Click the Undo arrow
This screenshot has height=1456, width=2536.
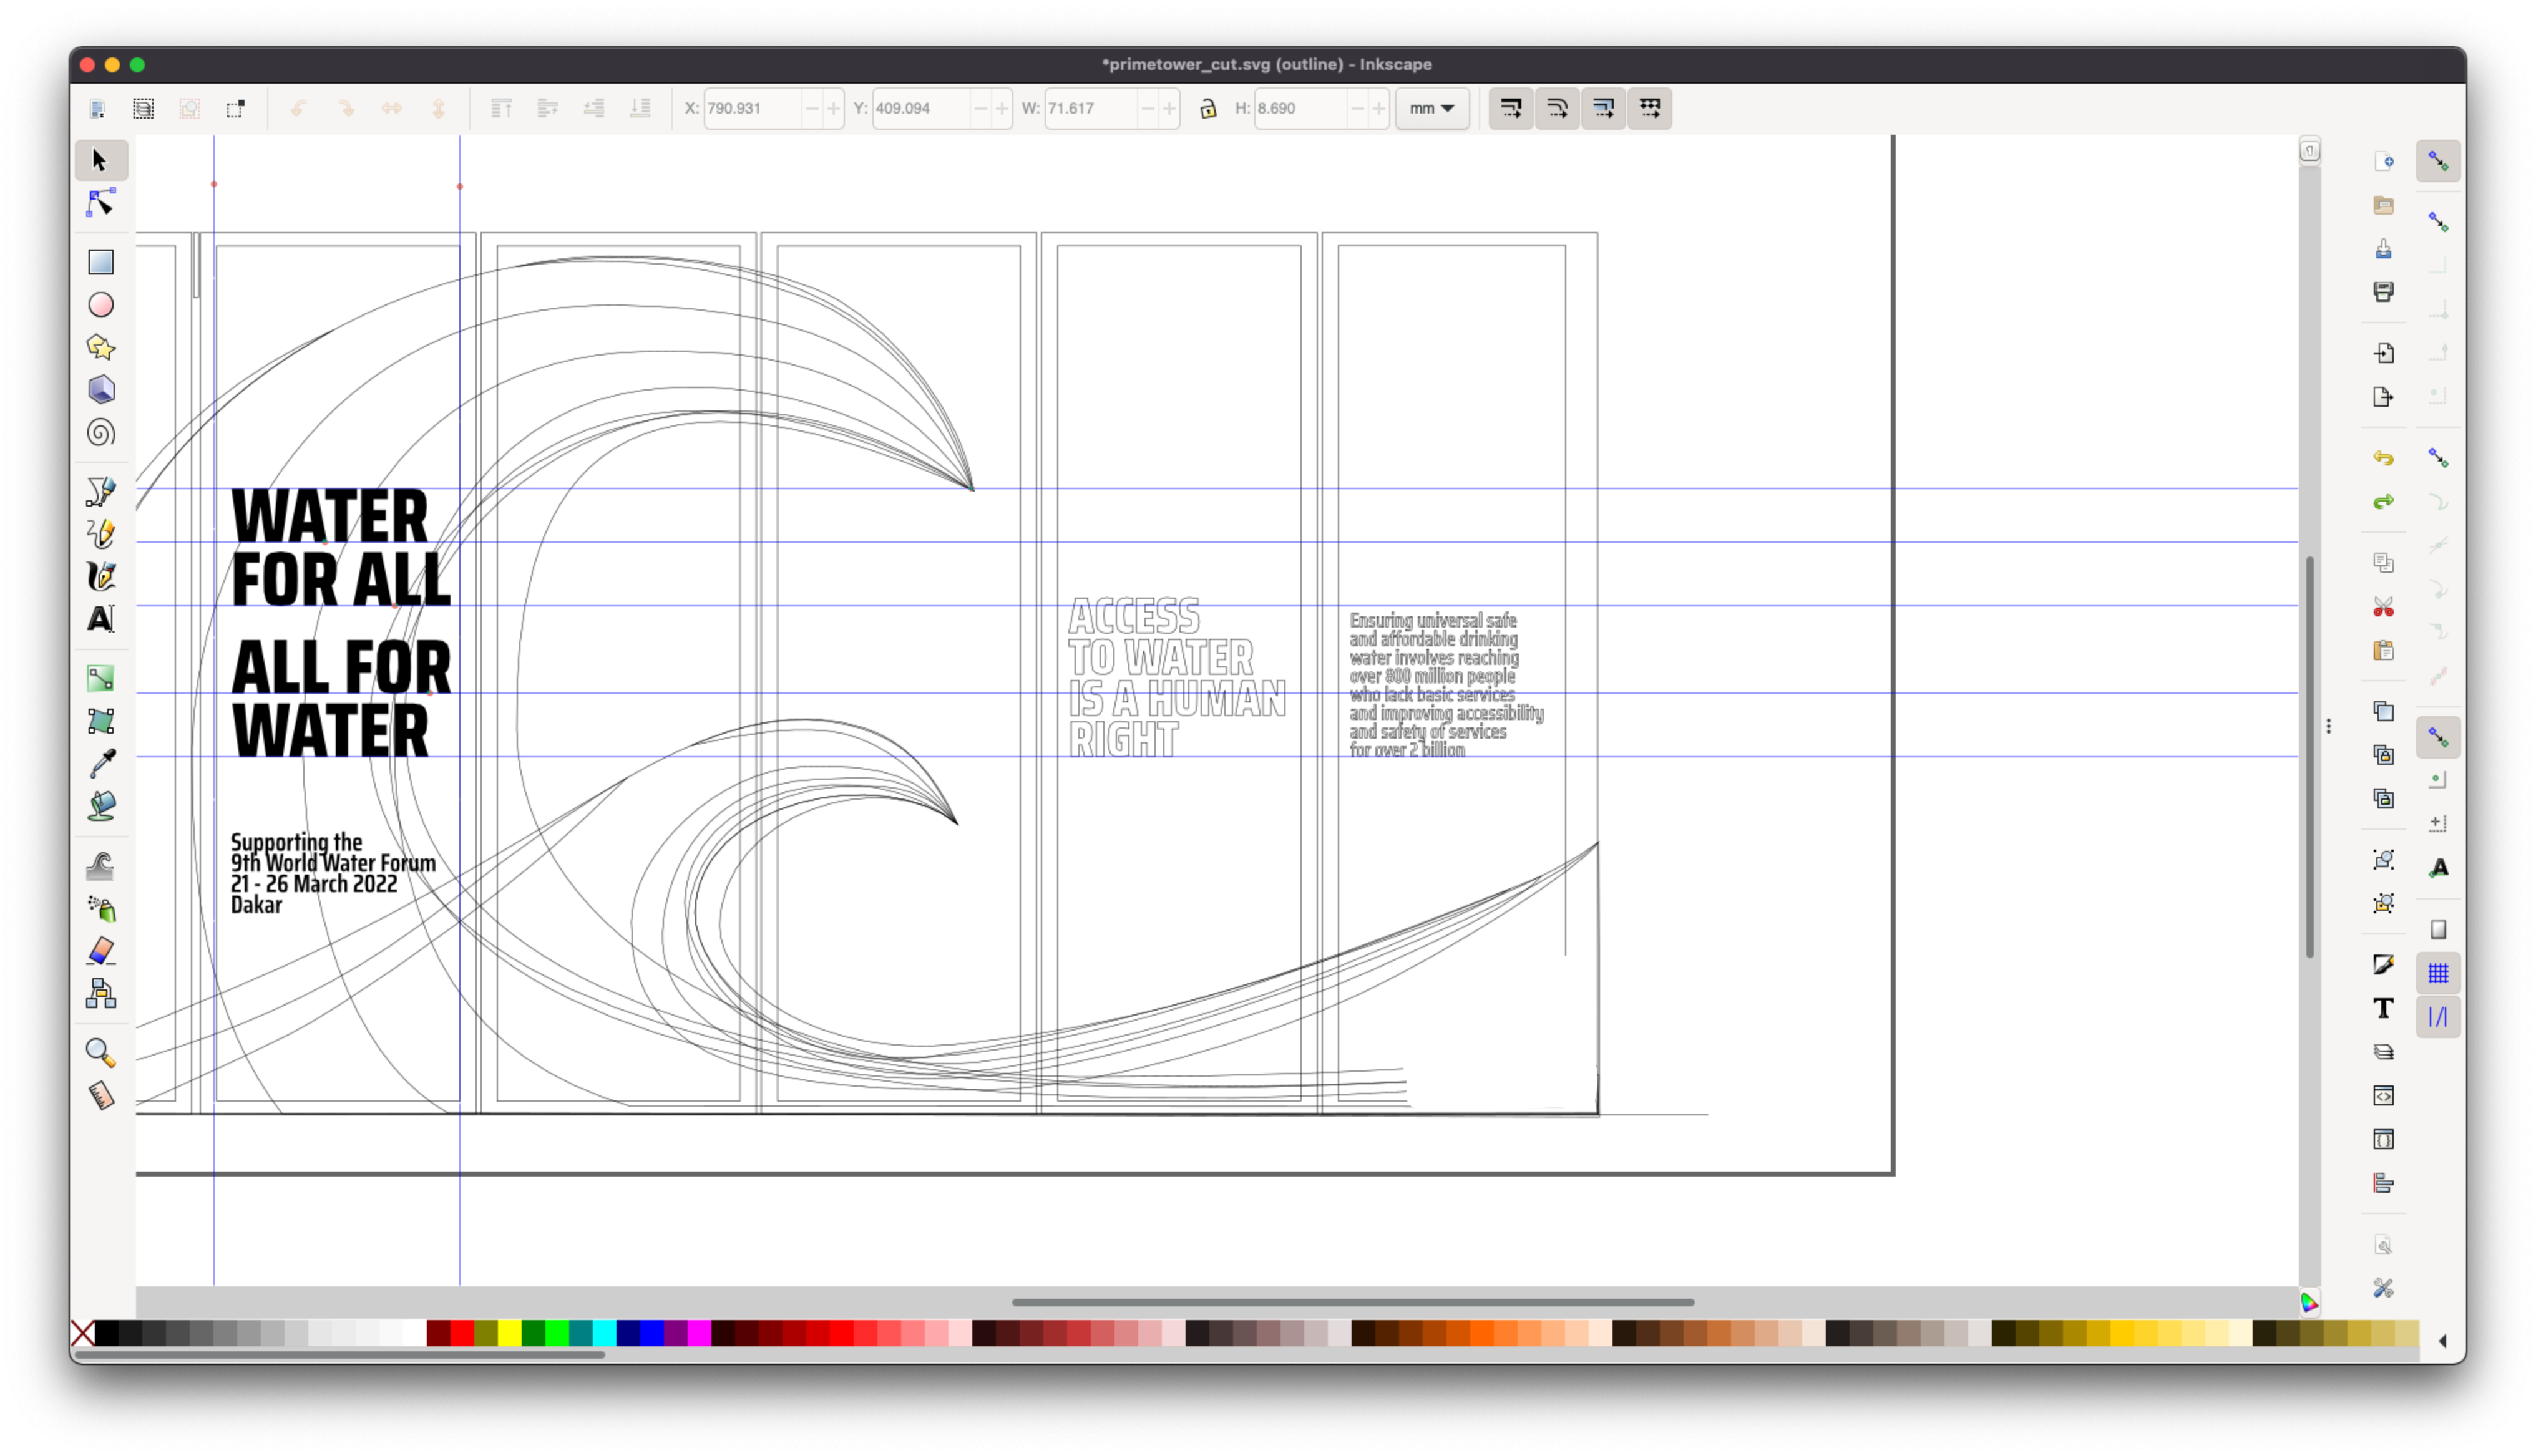point(2383,458)
